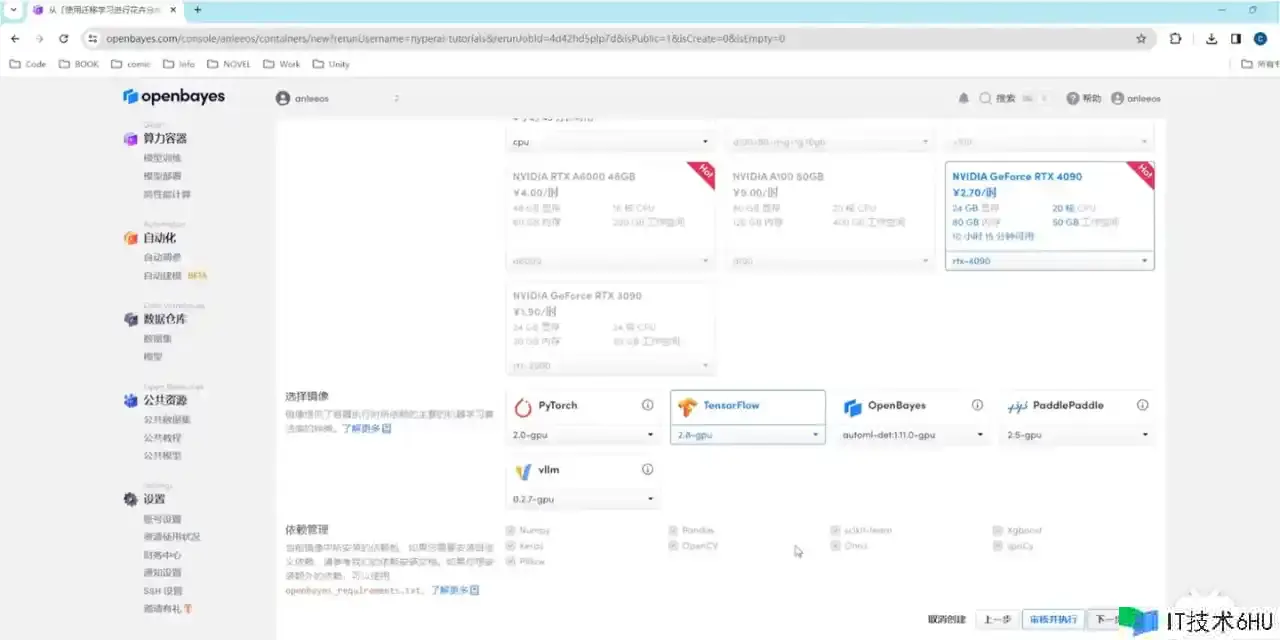Open a new browser tab
This screenshot has height=640, width=1280.
(197, 10)
